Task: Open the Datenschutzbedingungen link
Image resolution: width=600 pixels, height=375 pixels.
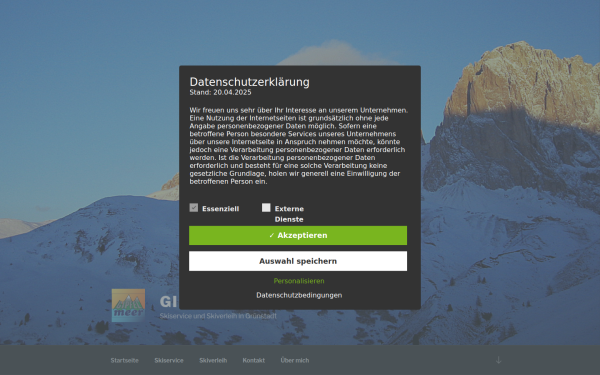Action: tap(299, 295)
